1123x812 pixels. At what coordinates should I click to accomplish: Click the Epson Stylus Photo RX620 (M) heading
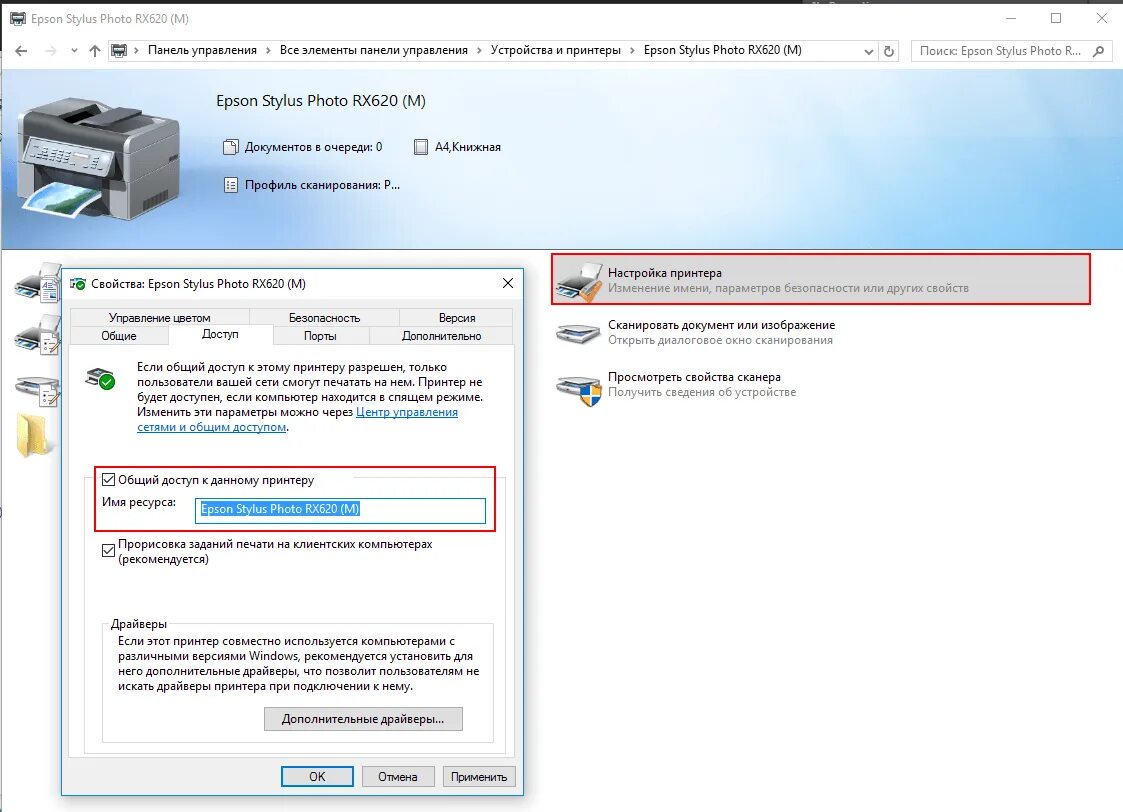321,101
